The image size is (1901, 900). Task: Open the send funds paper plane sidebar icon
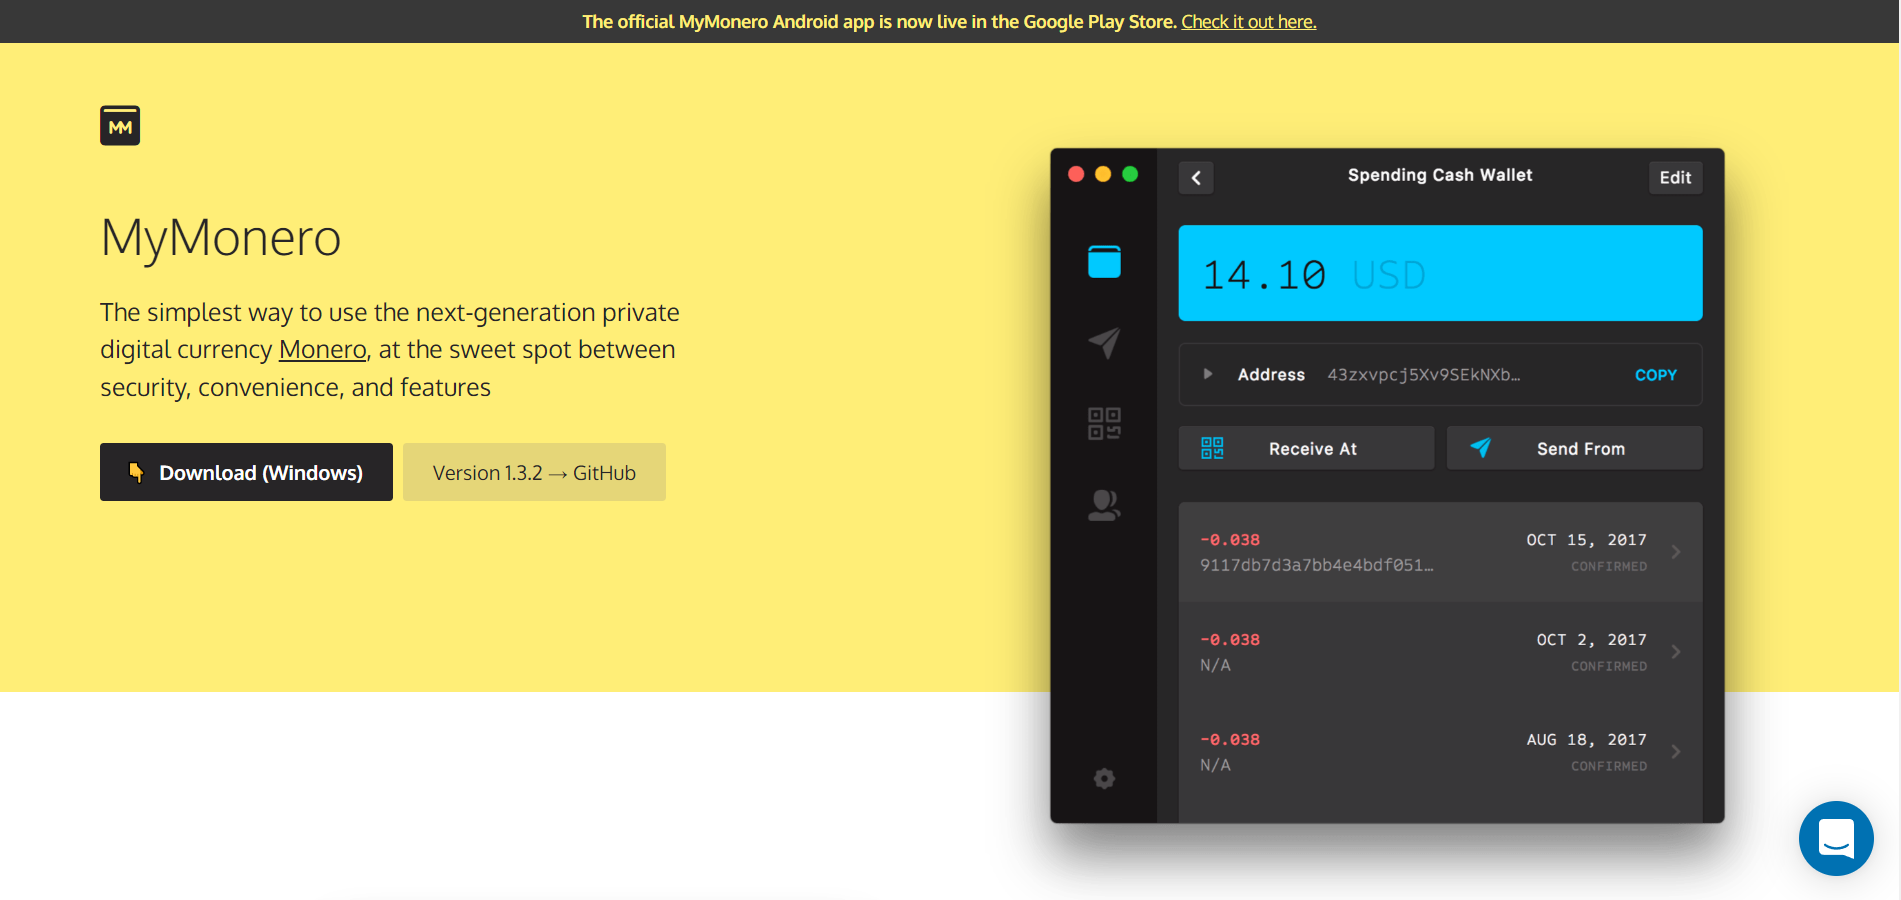1104,343
